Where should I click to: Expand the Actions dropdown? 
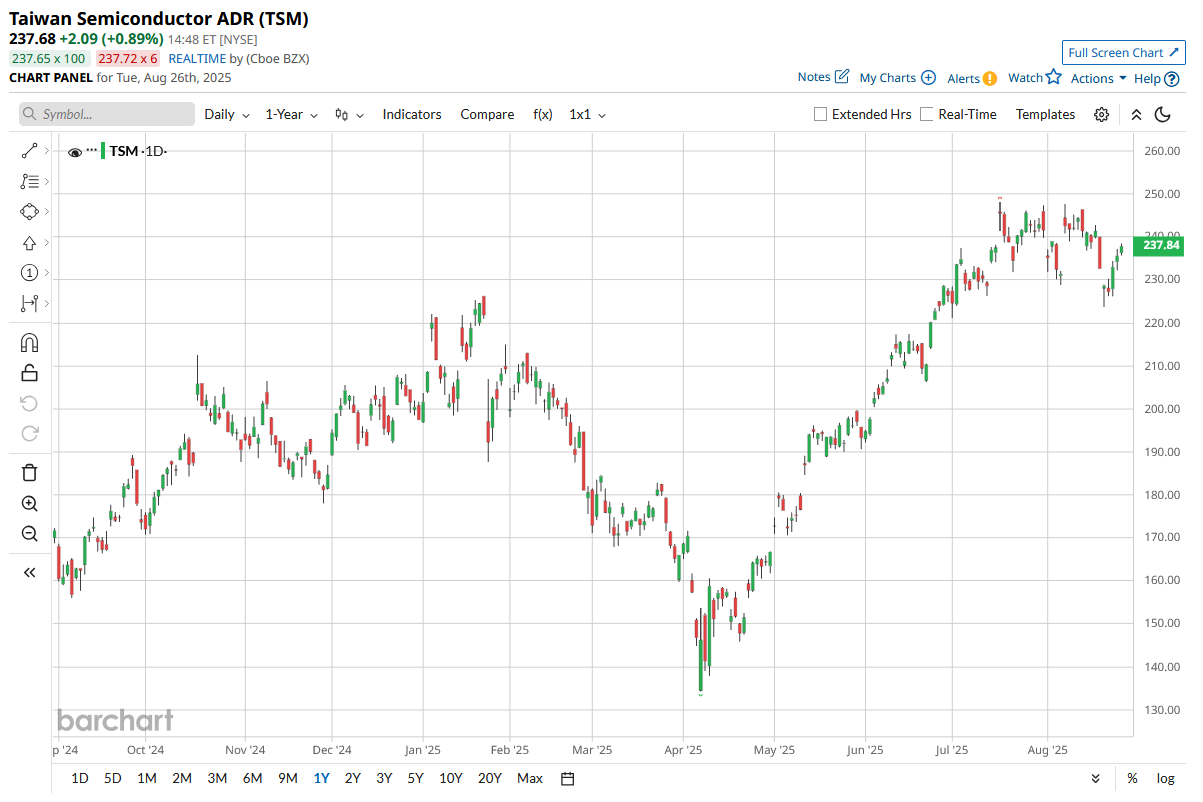pyautogui.click(x=1099, y=78)
